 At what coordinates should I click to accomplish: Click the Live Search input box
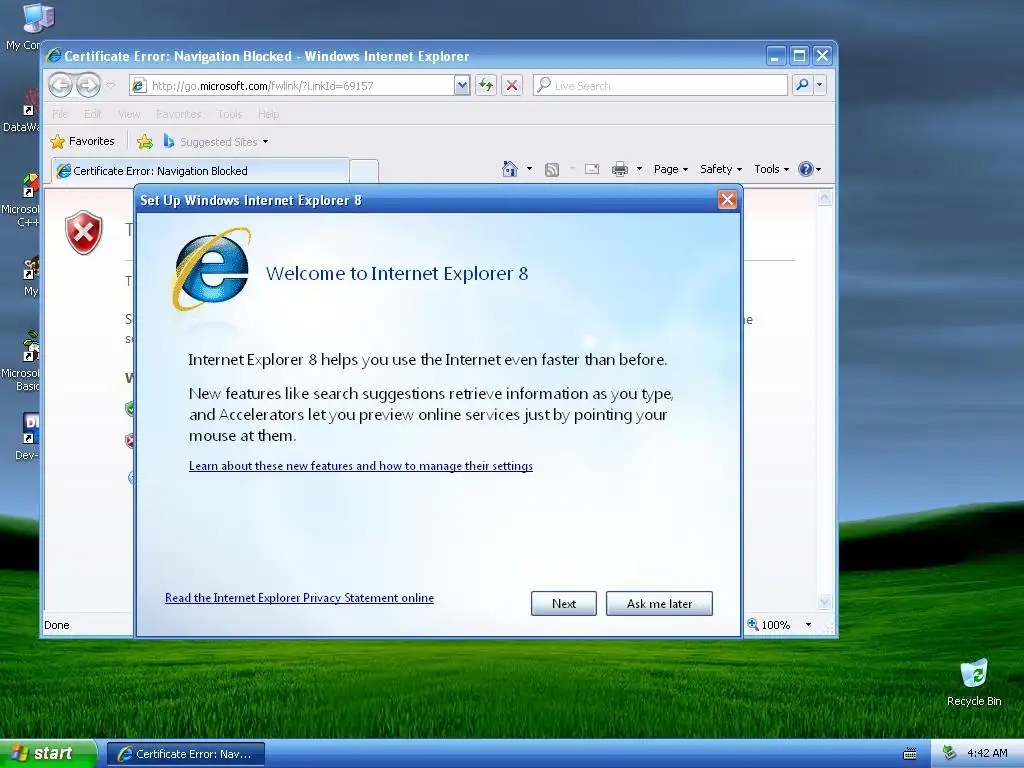[660, 86]
